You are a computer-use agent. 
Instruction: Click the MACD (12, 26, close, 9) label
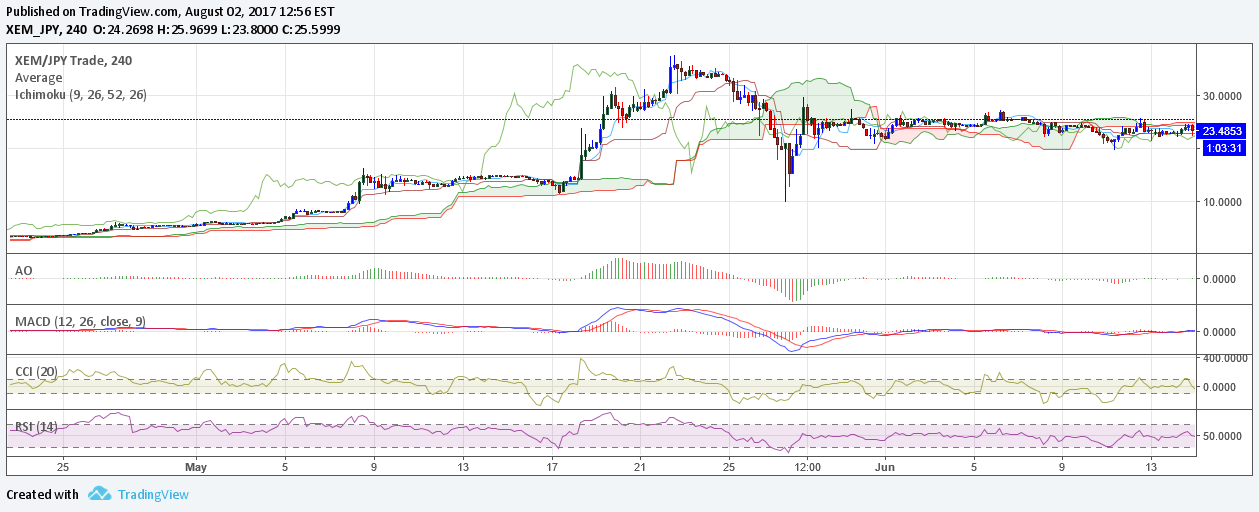coord(81,321)
